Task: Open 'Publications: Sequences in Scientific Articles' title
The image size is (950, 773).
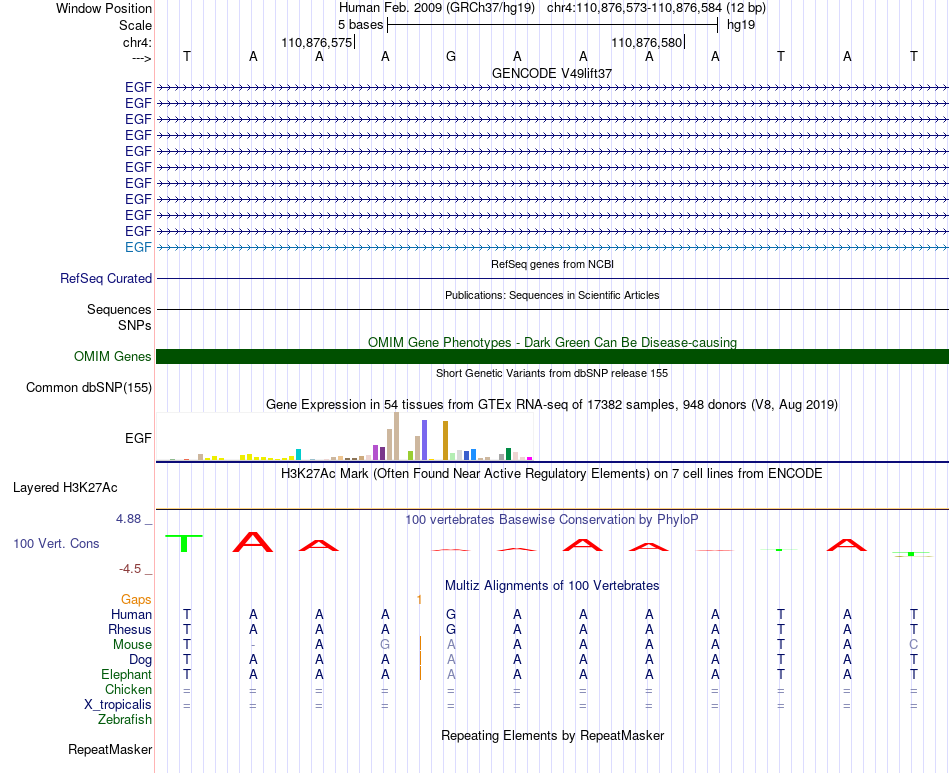Action: 552,295
